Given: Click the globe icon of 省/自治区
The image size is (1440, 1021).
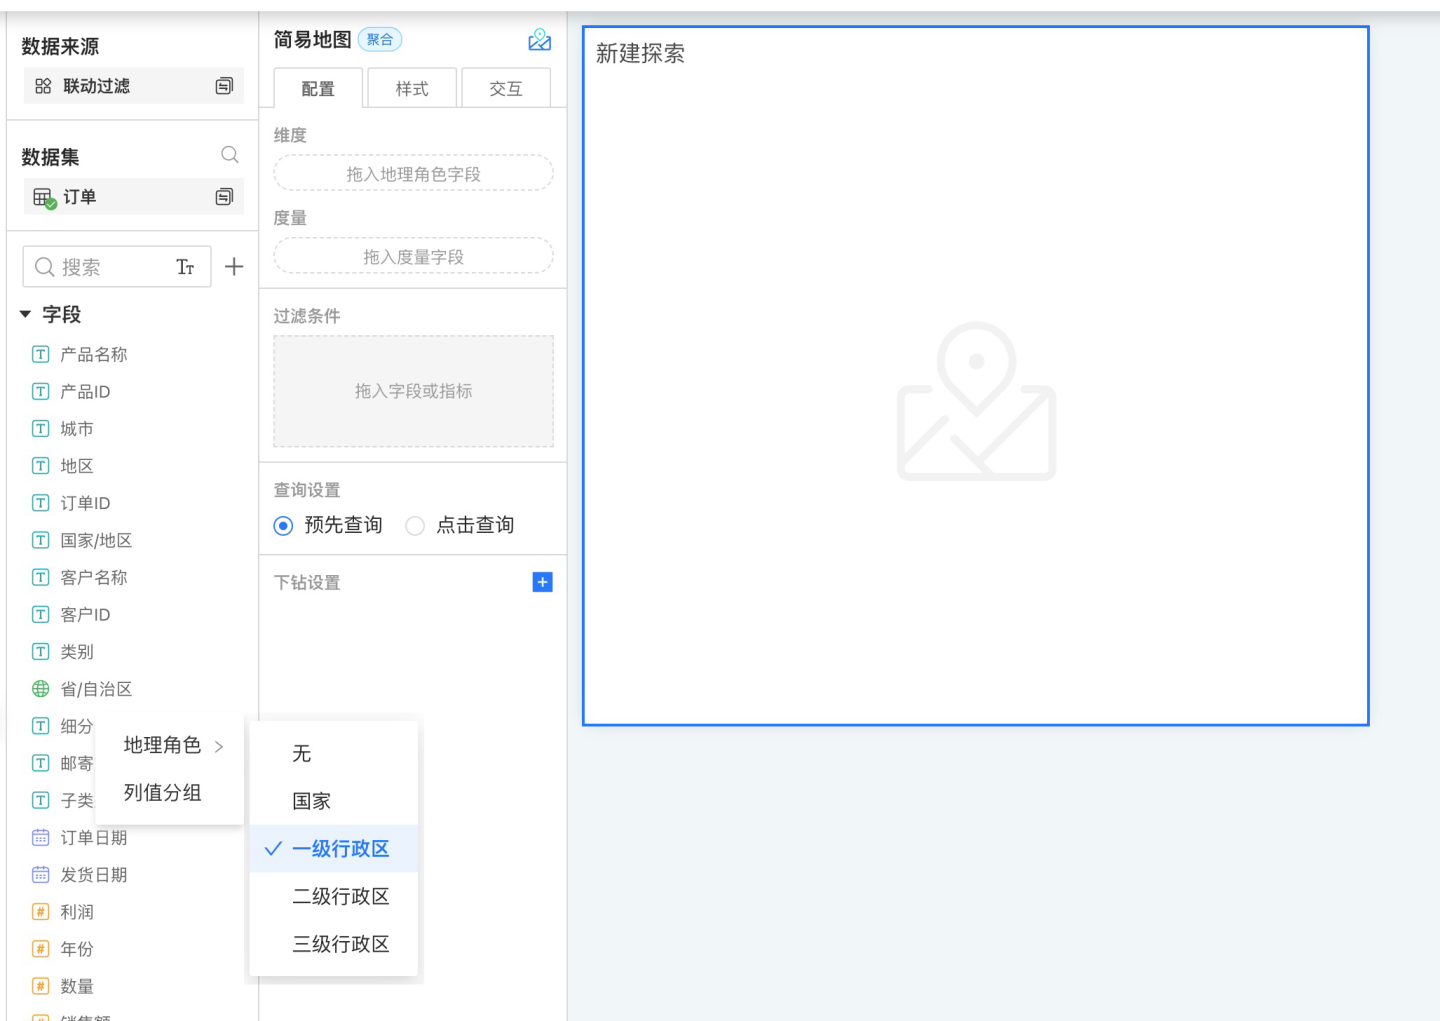Looking at the screenshot, I should [x=41, y=689].
